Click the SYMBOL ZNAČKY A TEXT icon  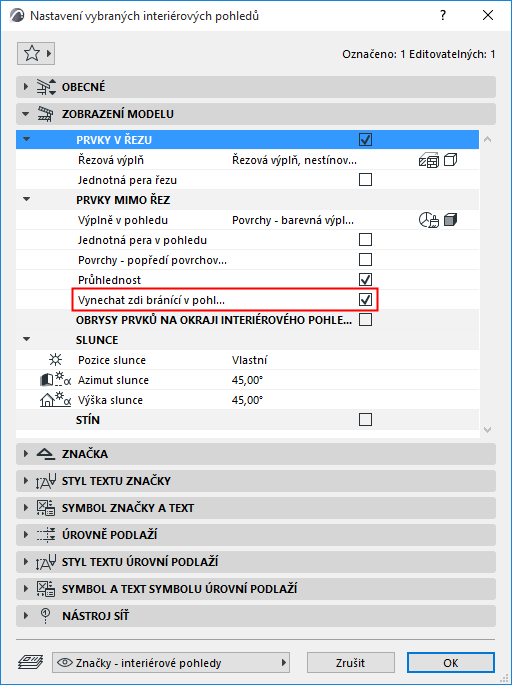46,508
